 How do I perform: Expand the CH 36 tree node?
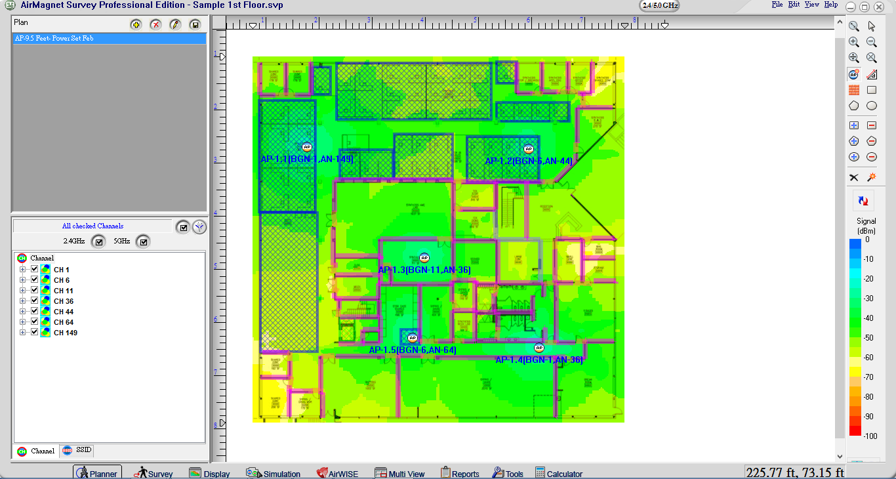coord(22,301)
